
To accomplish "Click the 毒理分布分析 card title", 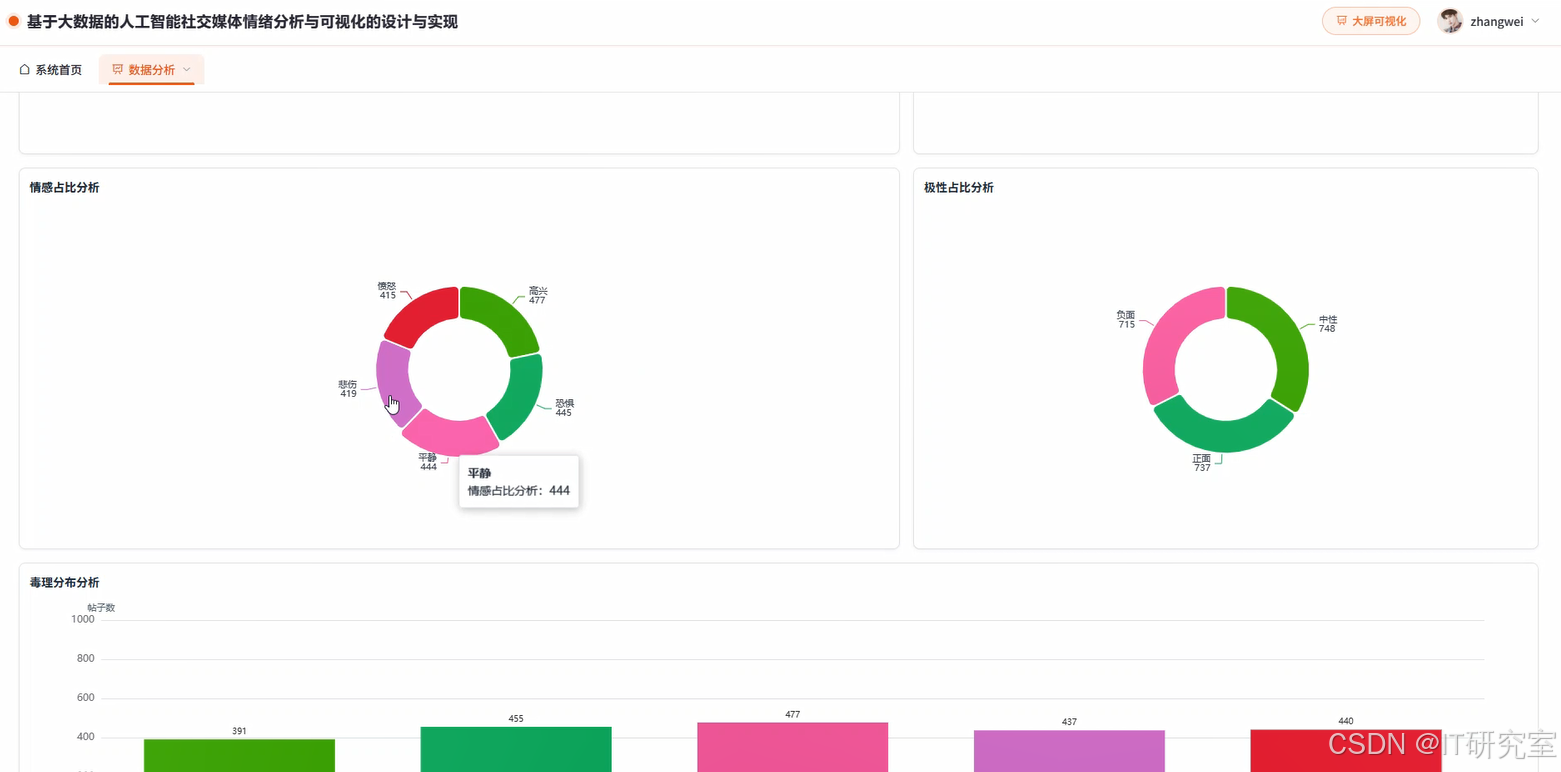I will (64, 582).
